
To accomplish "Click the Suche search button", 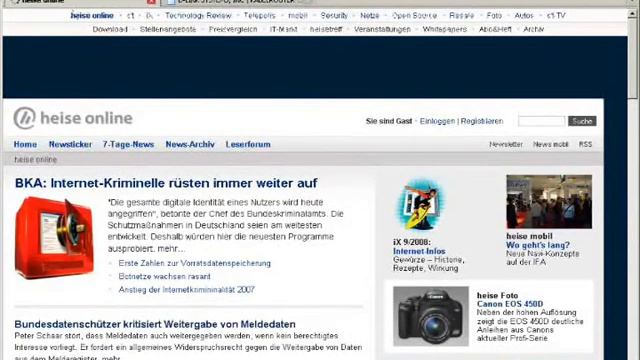I will tap(582, 121).
